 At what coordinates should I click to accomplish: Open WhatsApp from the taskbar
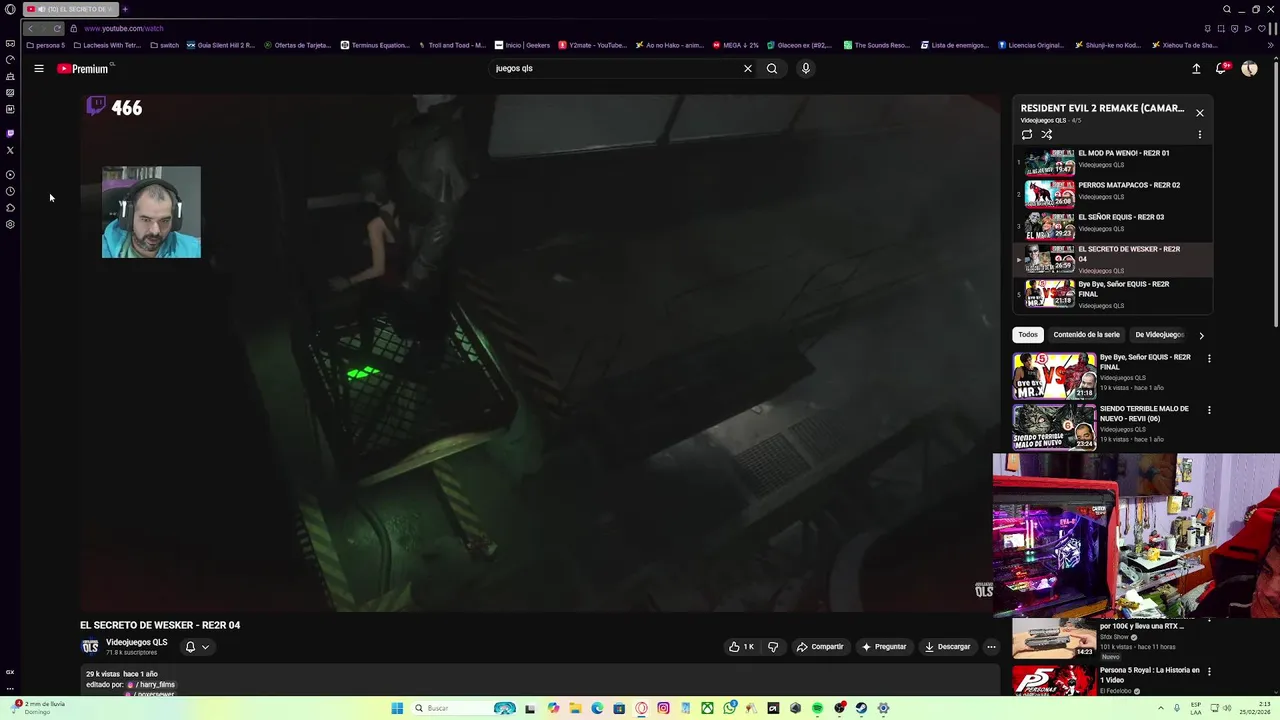pyautogui.click(x=729, y=708)
